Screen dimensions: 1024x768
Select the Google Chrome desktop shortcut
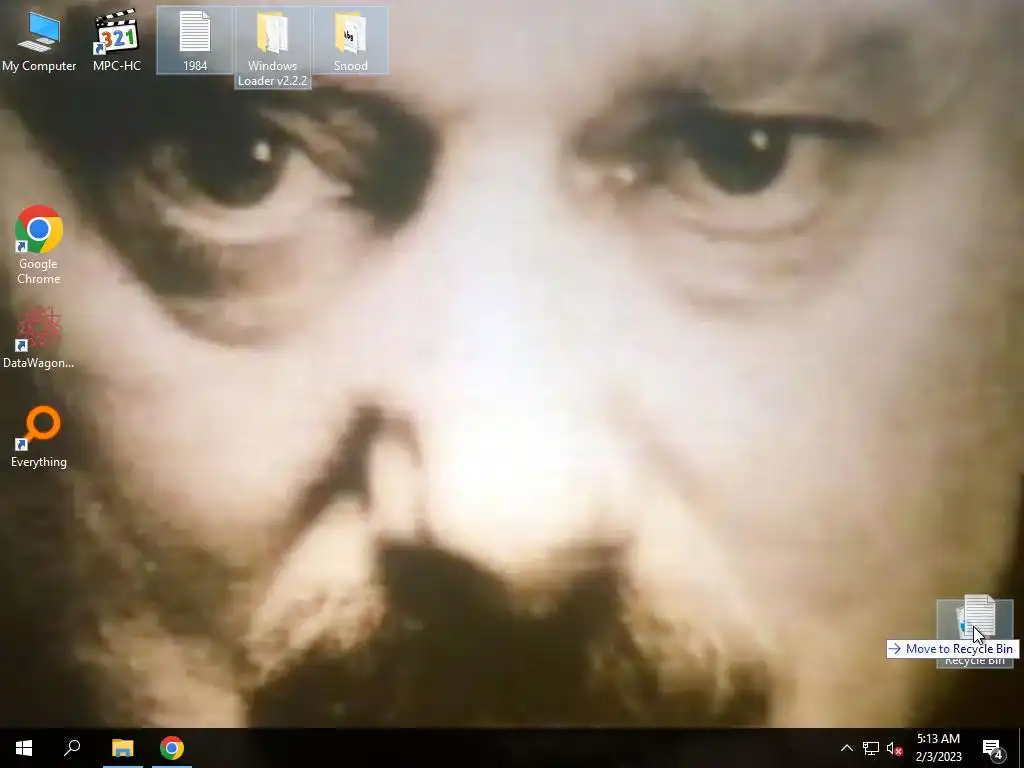39,245
